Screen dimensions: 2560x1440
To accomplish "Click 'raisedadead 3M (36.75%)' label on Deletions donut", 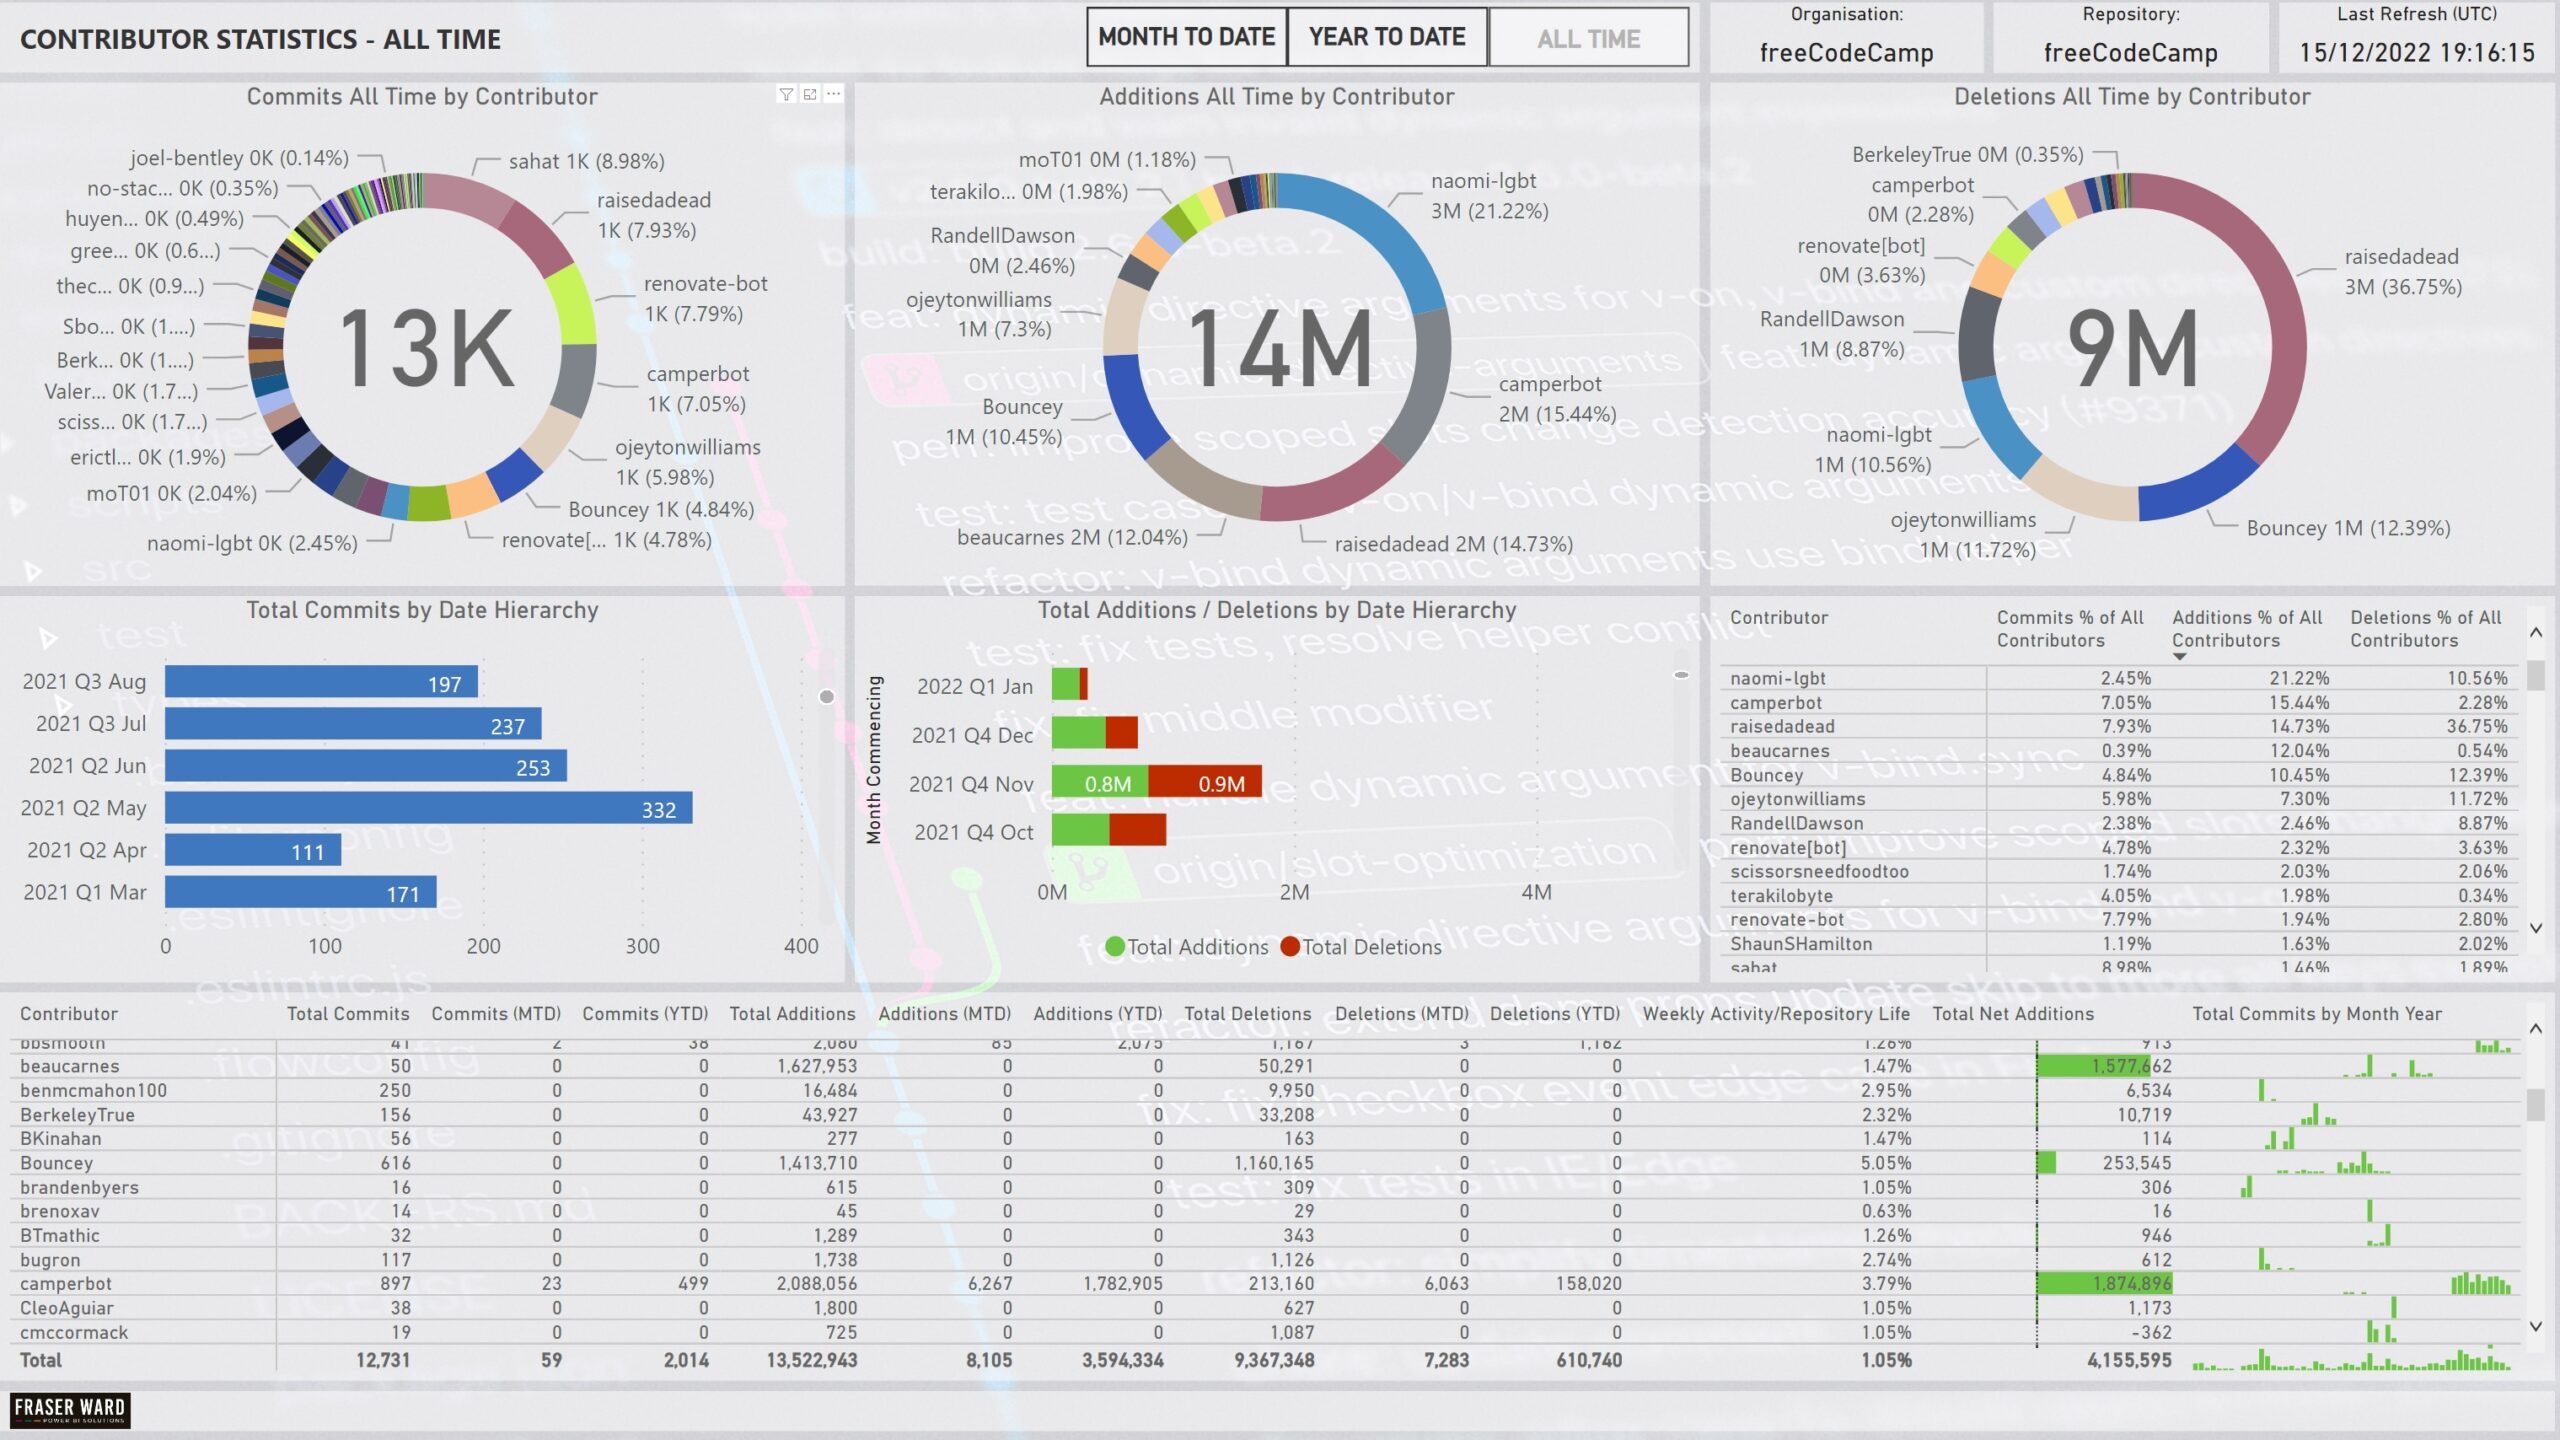I will 2403,272.
